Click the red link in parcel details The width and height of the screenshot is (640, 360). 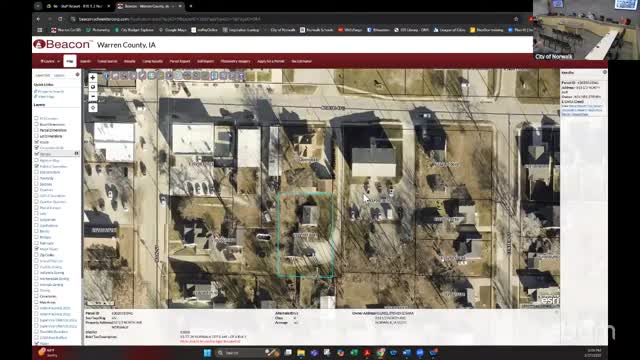210,341
